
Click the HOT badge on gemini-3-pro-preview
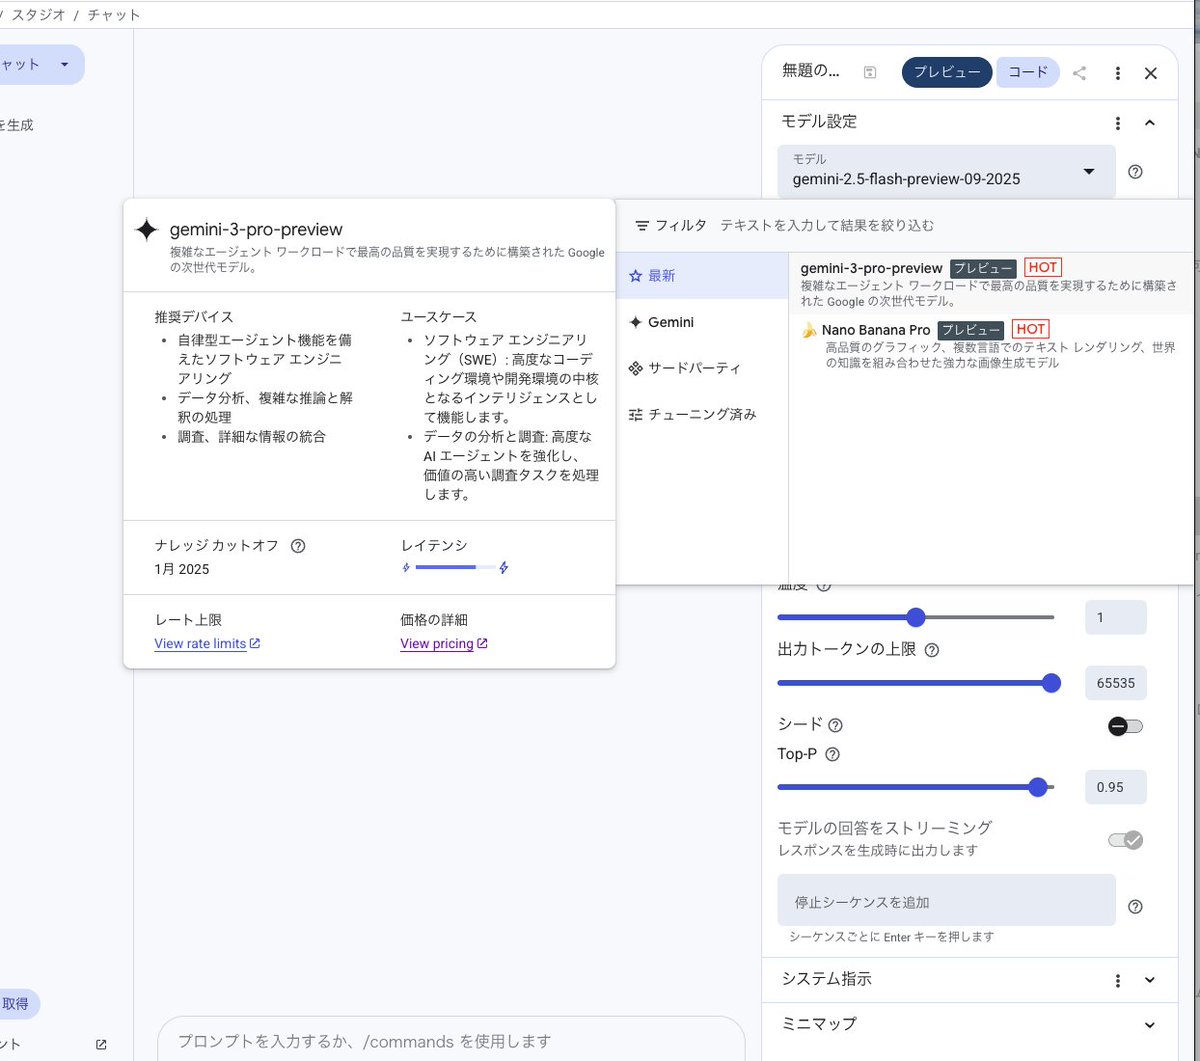point(1043,268)
